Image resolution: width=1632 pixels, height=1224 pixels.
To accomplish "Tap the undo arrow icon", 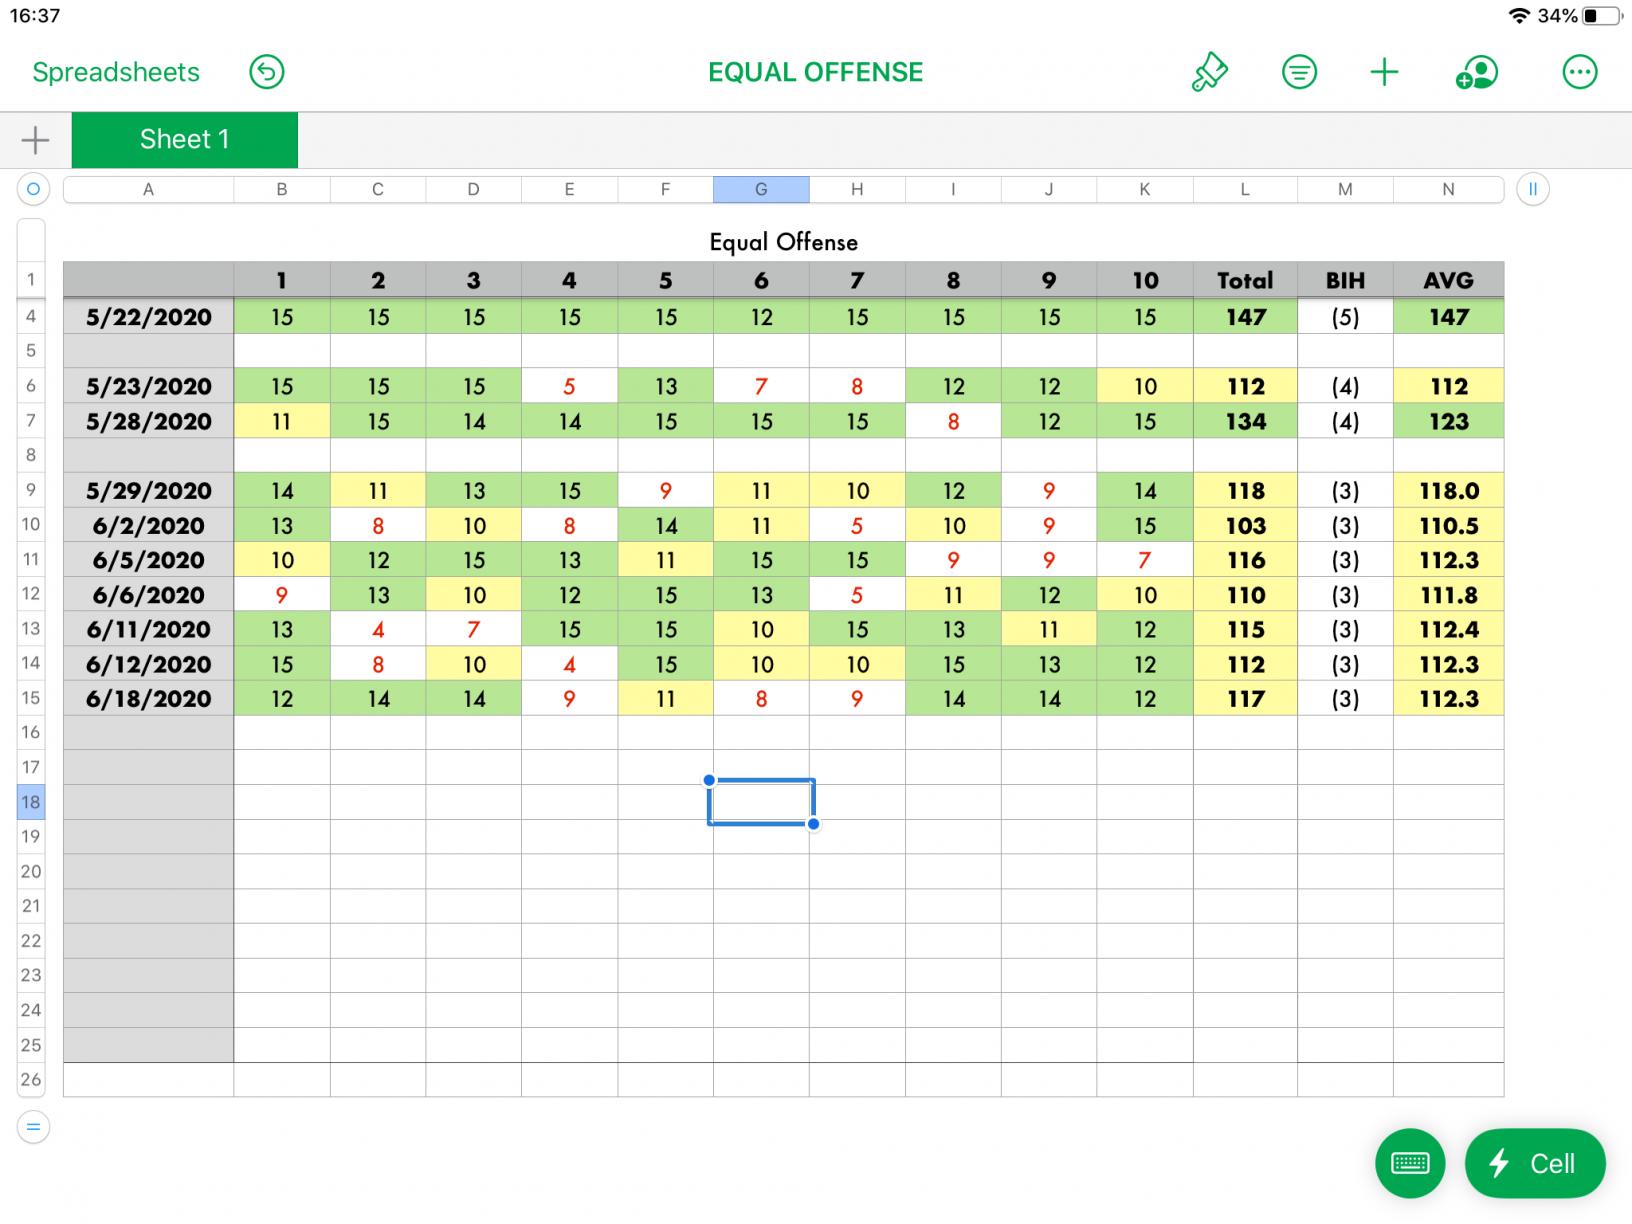I will (x=266, y=72).
